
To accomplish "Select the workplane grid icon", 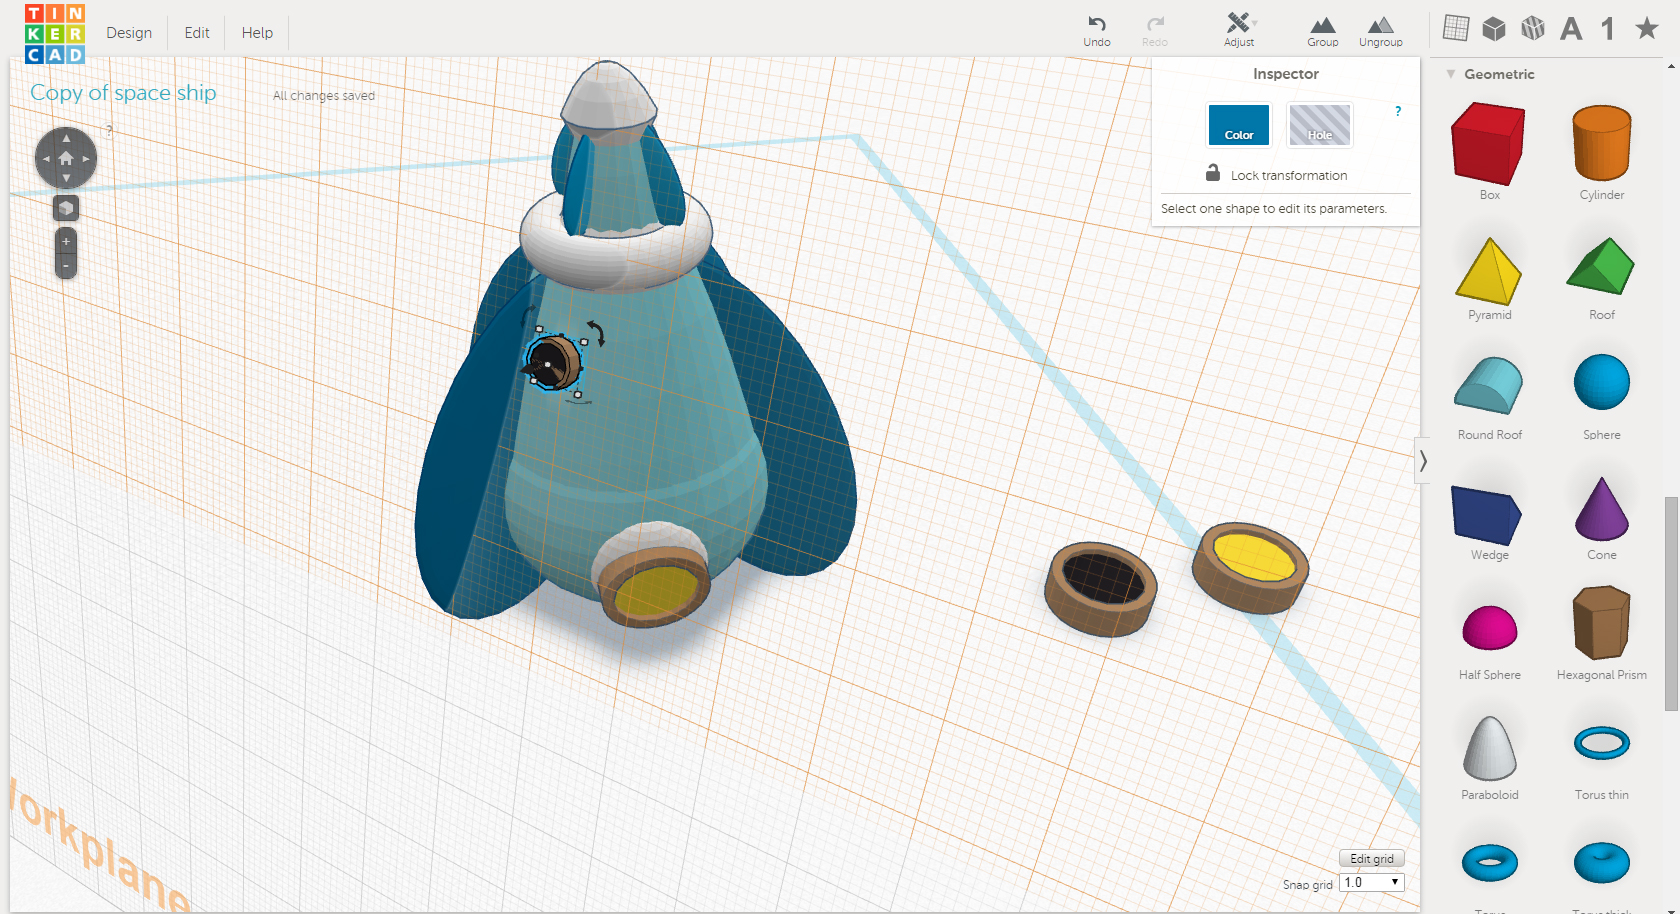I will [1456, 28].
